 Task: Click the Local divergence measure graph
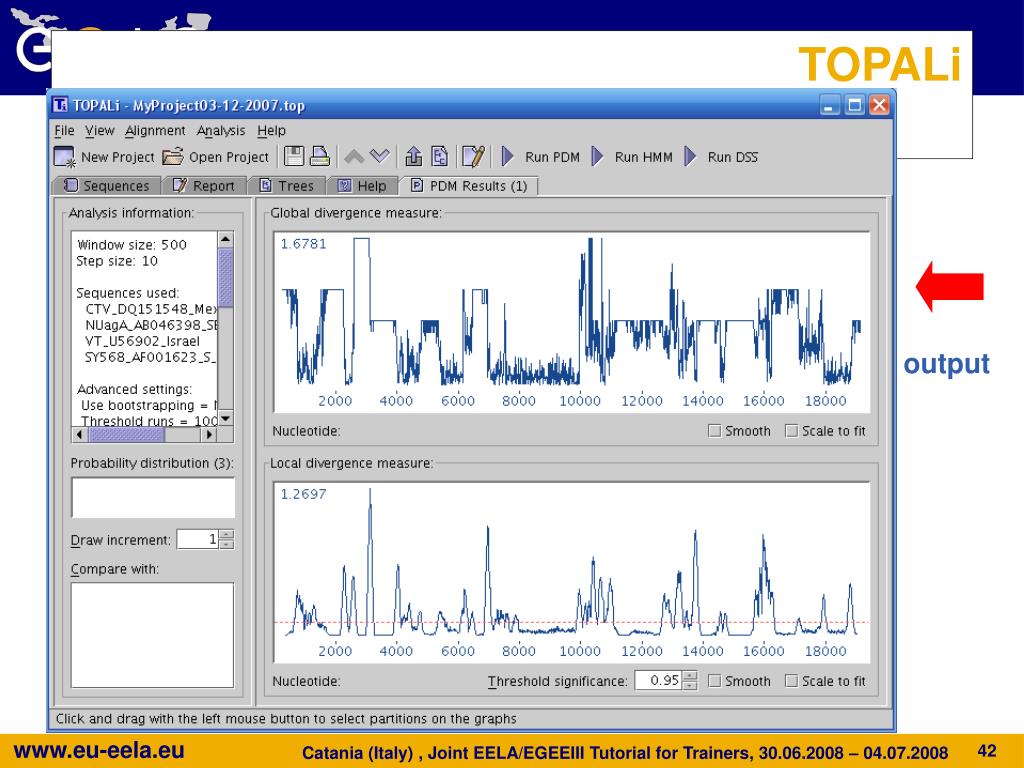pyautogui.click(x=571, y=573)
